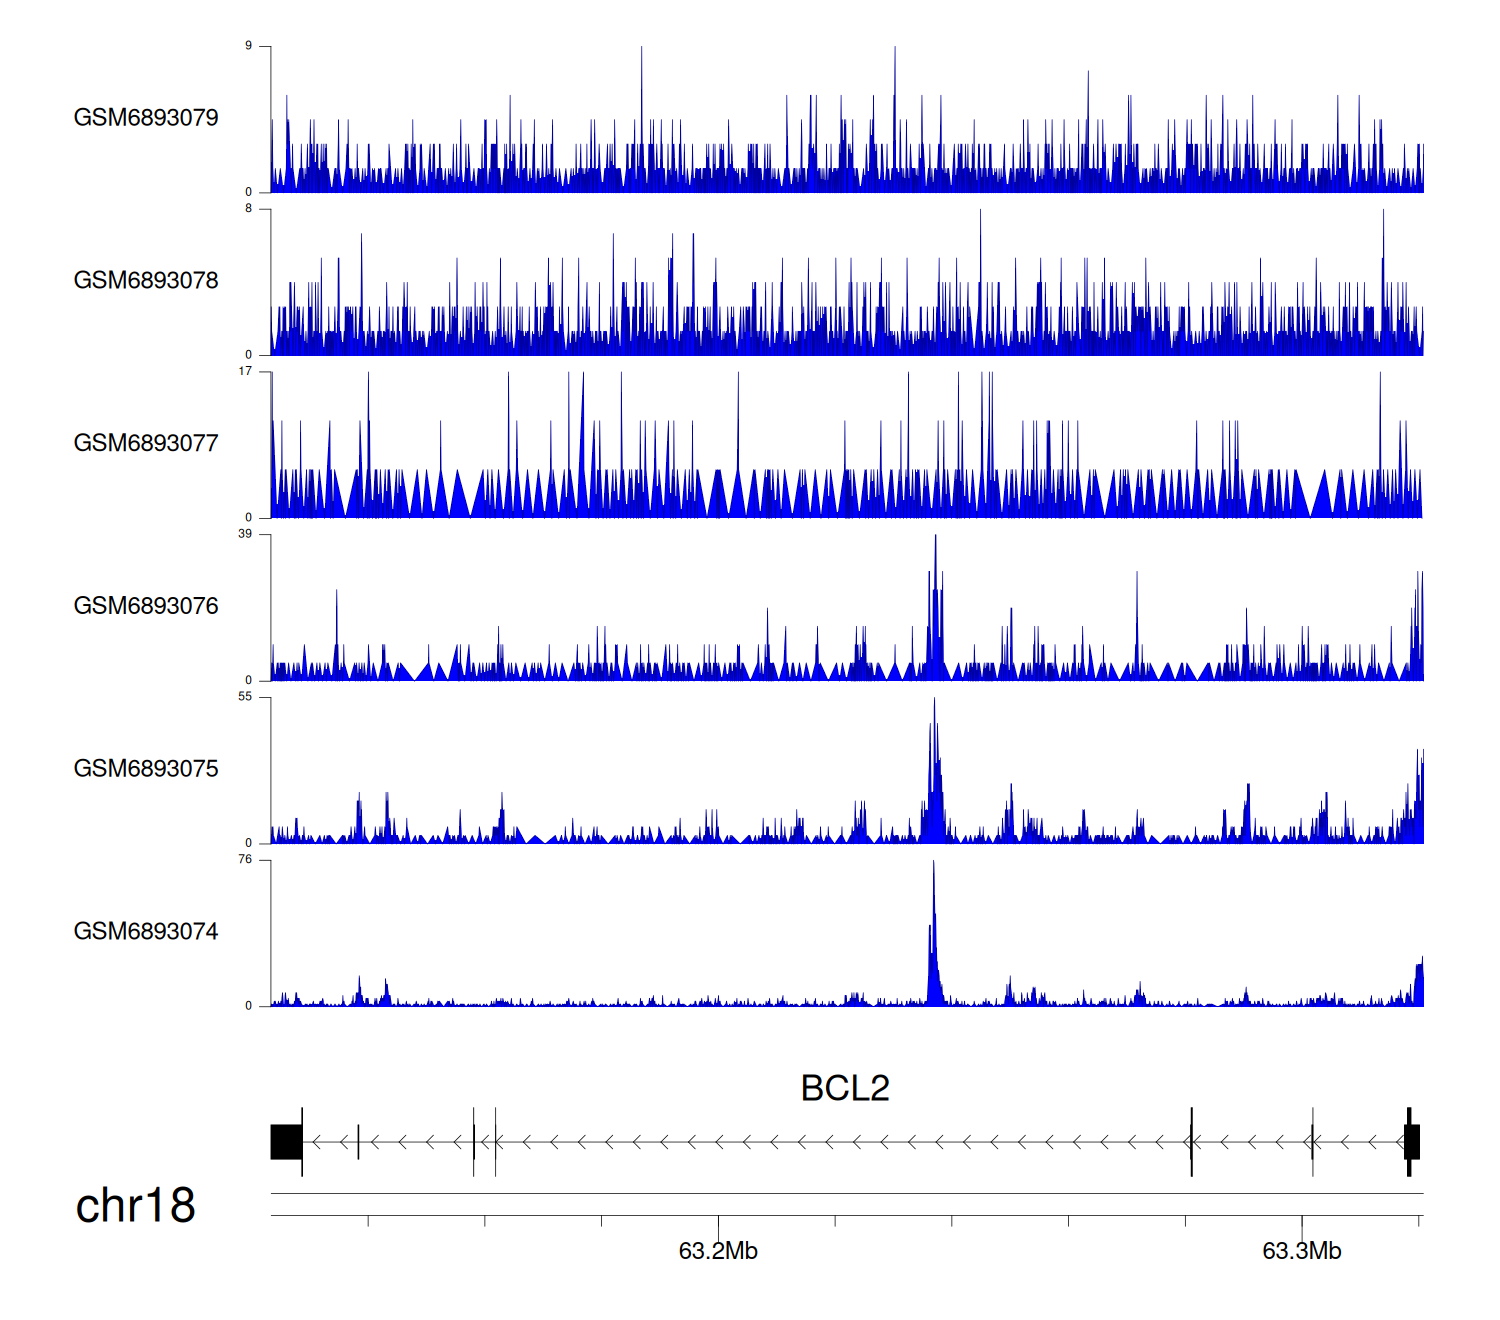Click the y-axis maximum 9 on the top track
The image size is (1500, 1320).
[x=248, y=46]
